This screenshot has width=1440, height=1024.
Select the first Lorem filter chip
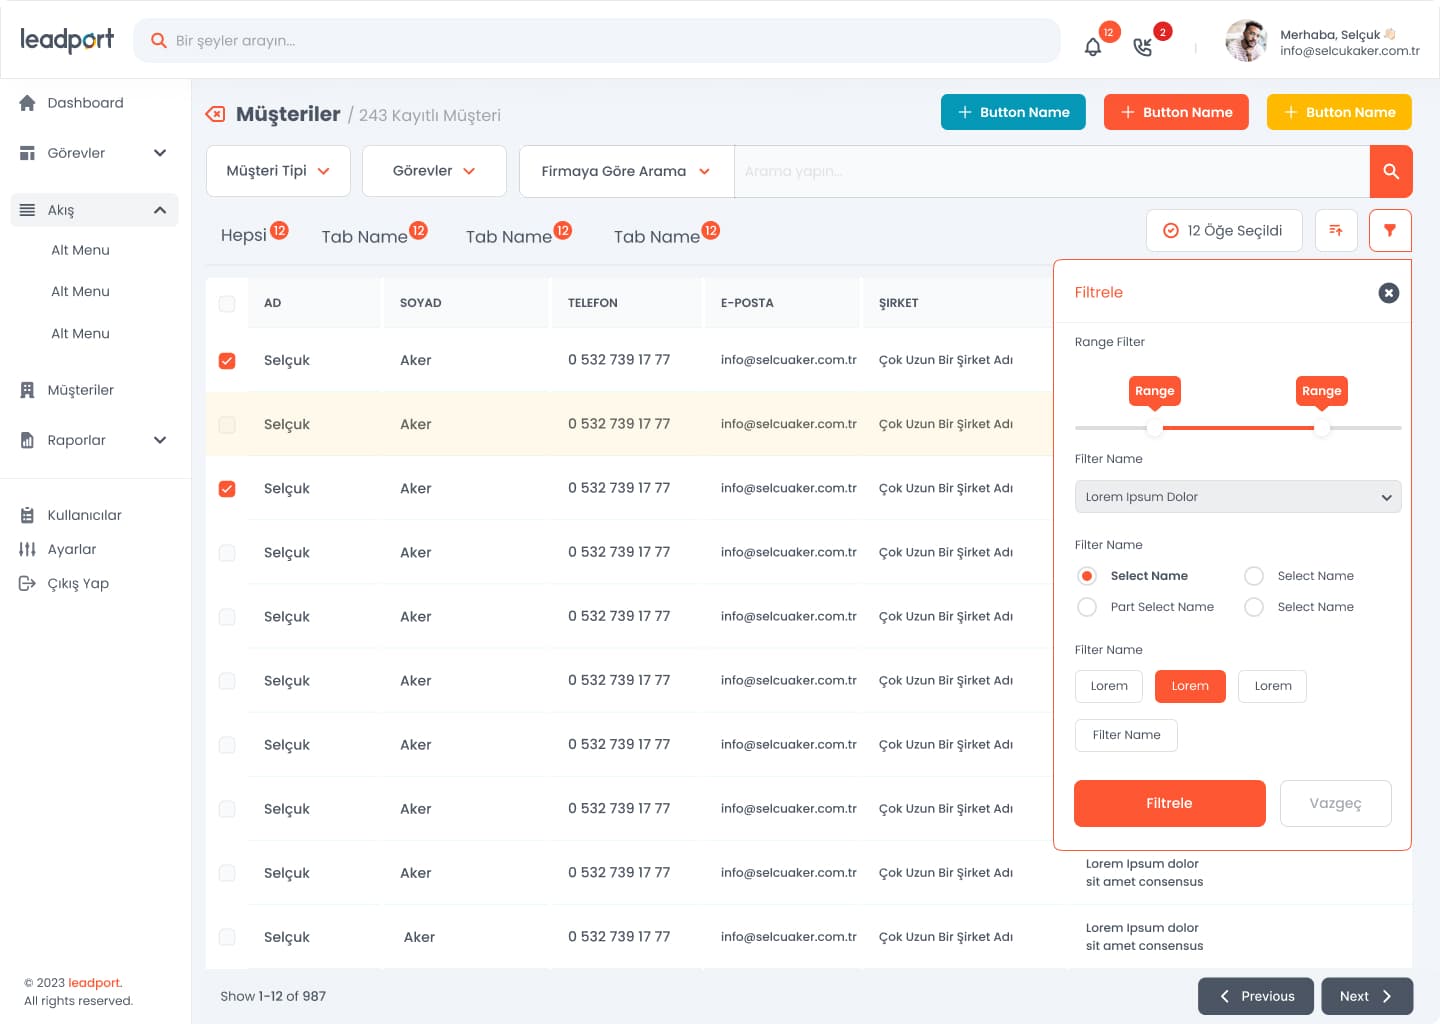(x=1109, y=686)
